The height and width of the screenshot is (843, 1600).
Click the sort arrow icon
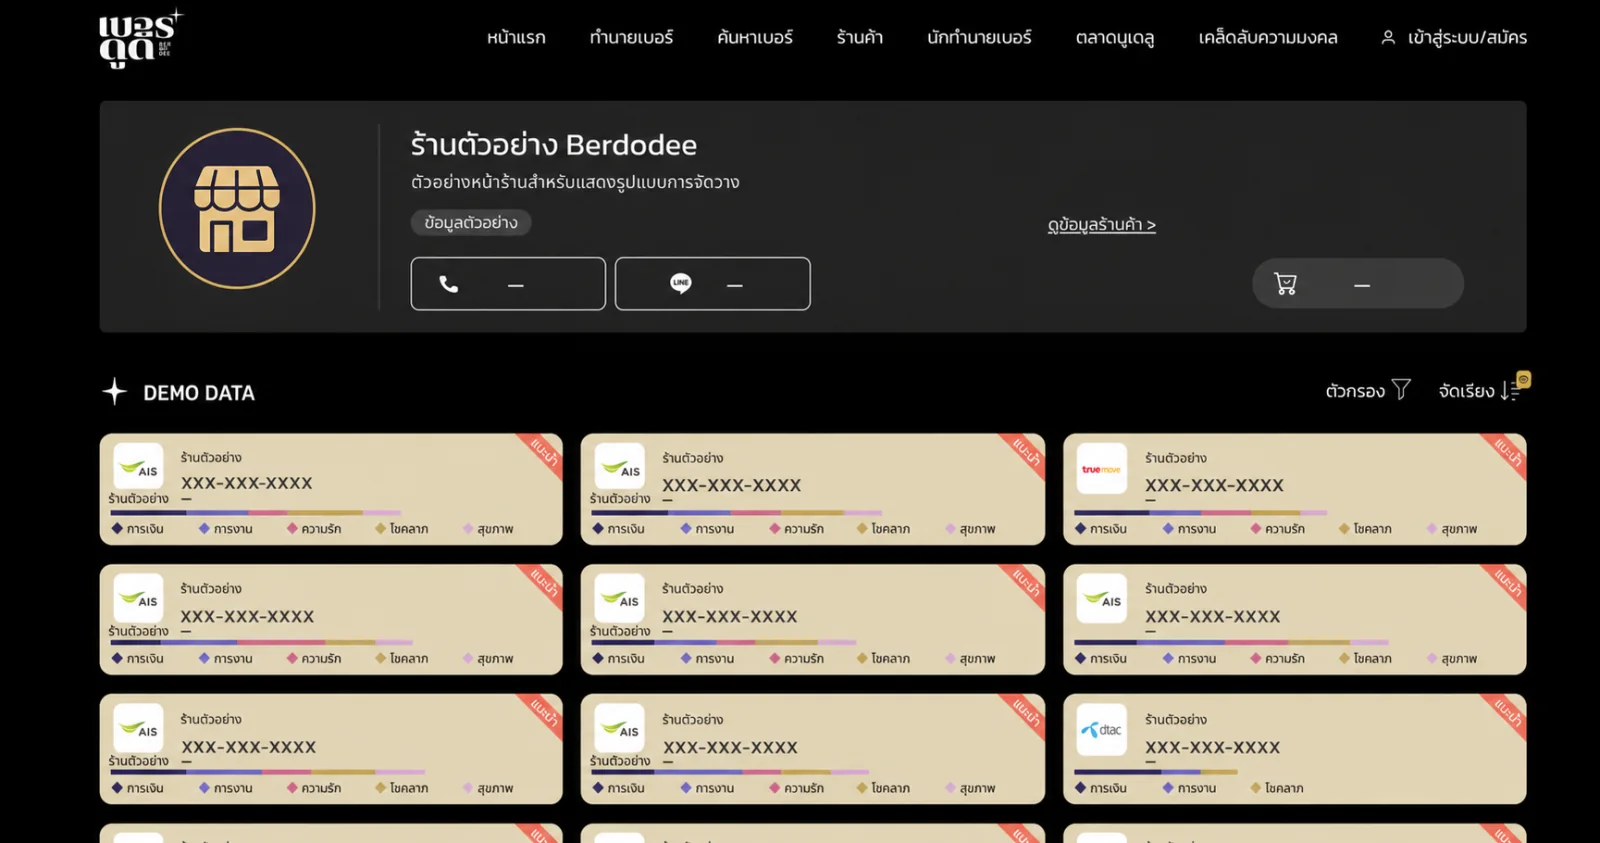[x=1510, y=391]
